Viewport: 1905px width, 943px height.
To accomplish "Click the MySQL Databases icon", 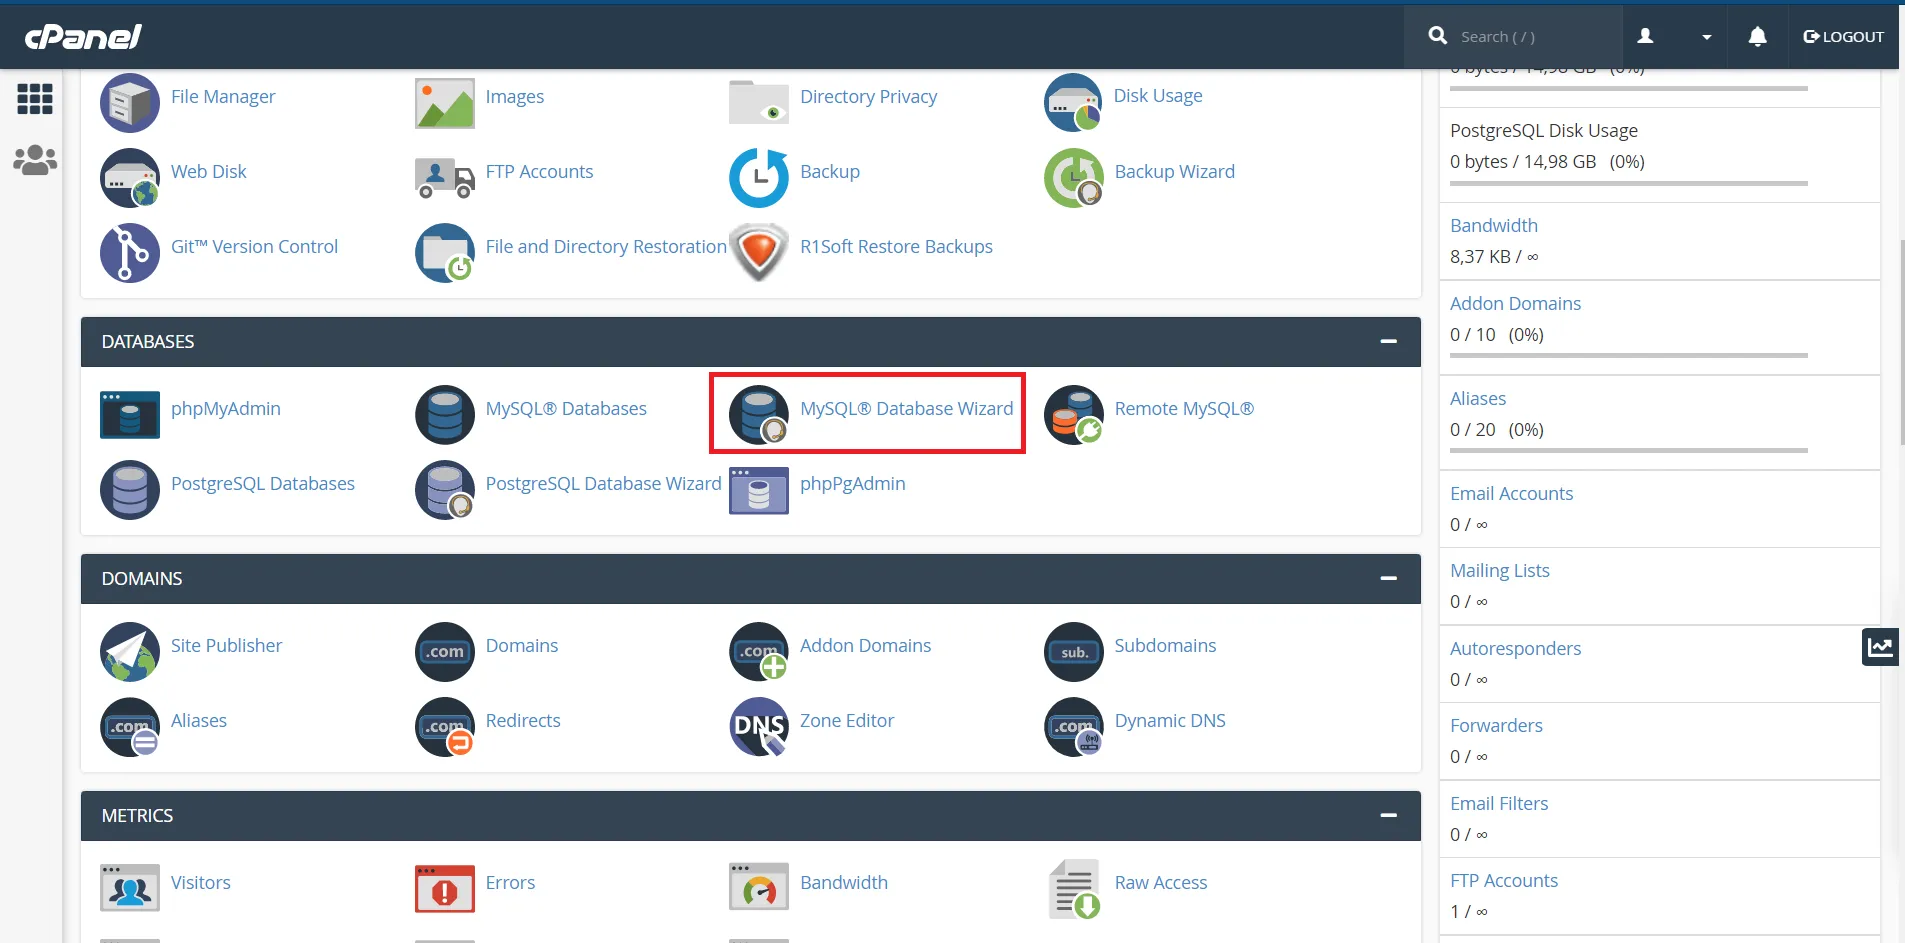I will click(445, 414).
